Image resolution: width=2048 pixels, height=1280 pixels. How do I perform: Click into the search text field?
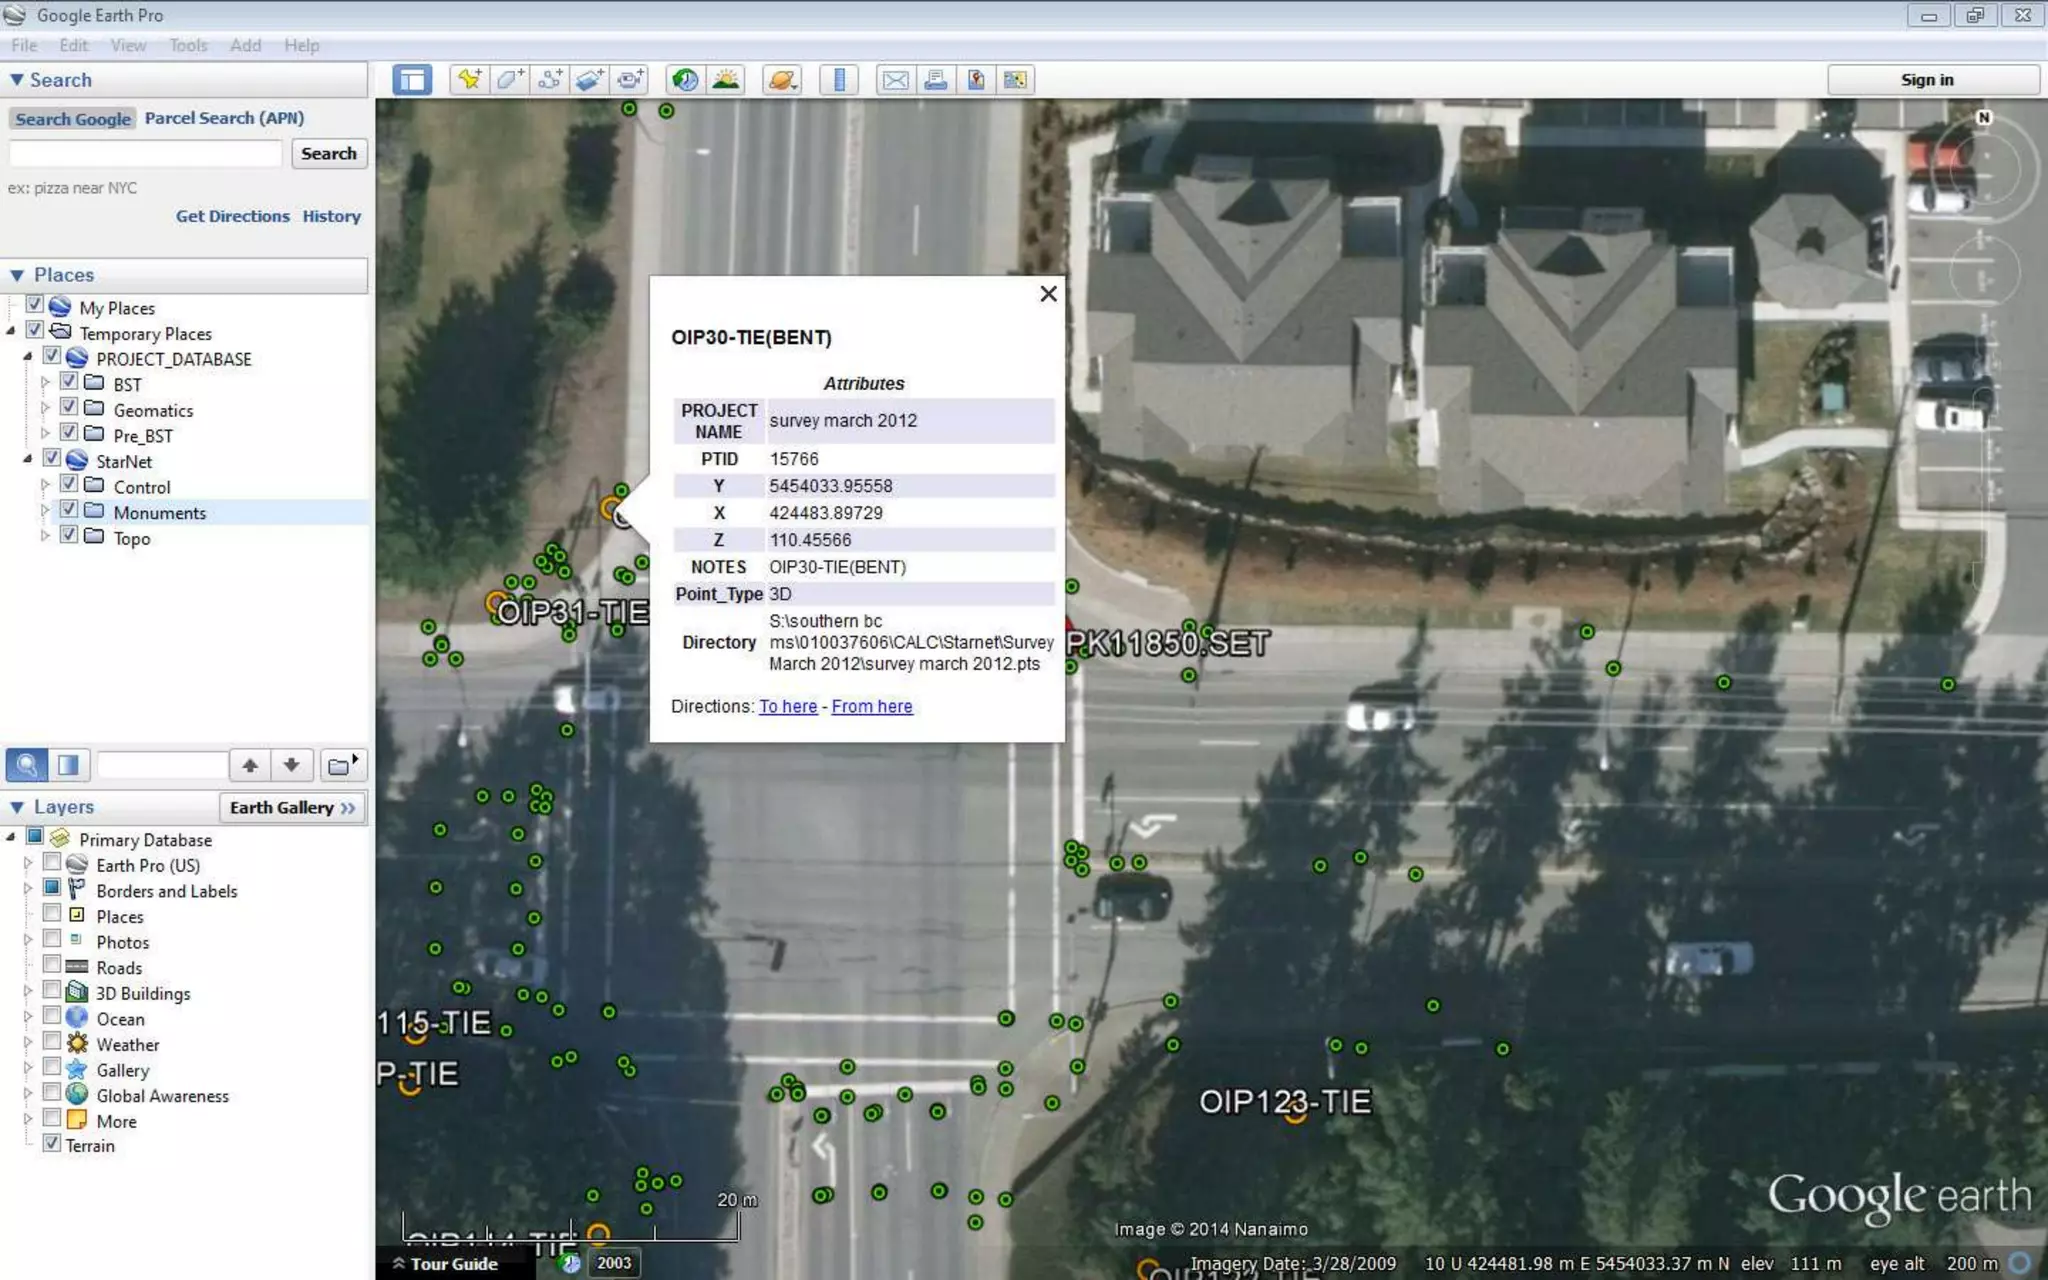pos(146,153)
